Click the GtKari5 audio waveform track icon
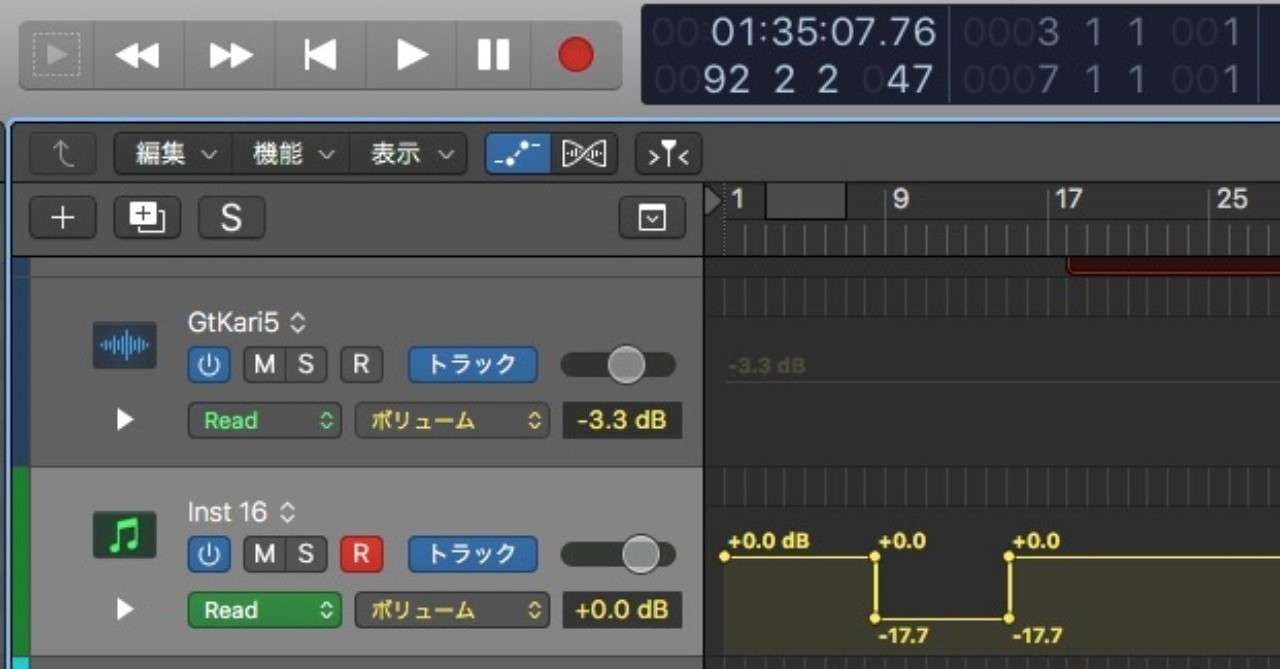Viewport: 1280px width, 669px height. 125,345
